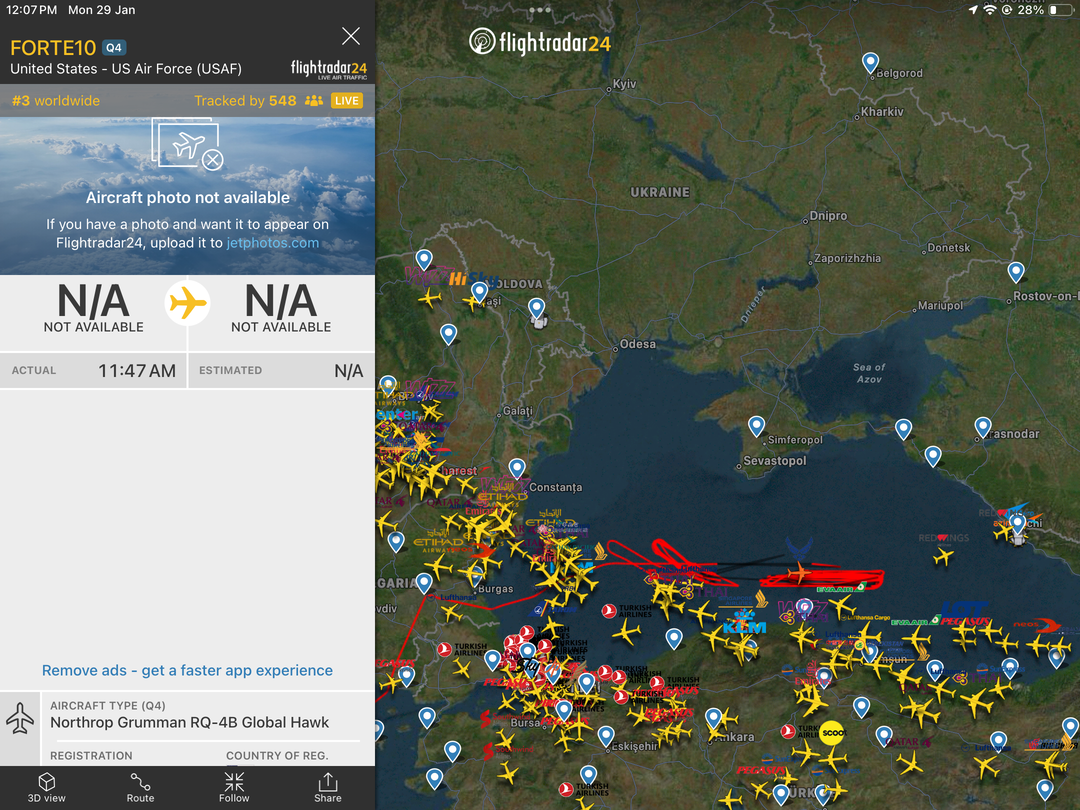
Task: Tap the actual time 11:47 AM
Action: pyautogui.click(x=137, y=371)
